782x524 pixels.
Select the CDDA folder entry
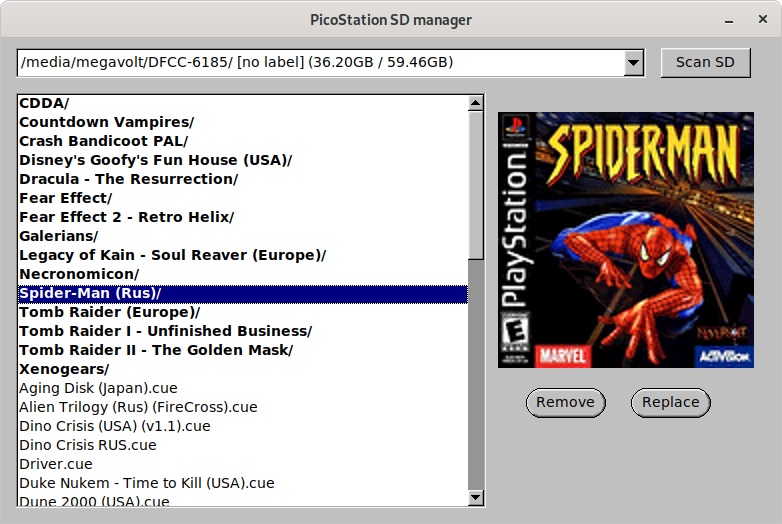coord(44,103)
